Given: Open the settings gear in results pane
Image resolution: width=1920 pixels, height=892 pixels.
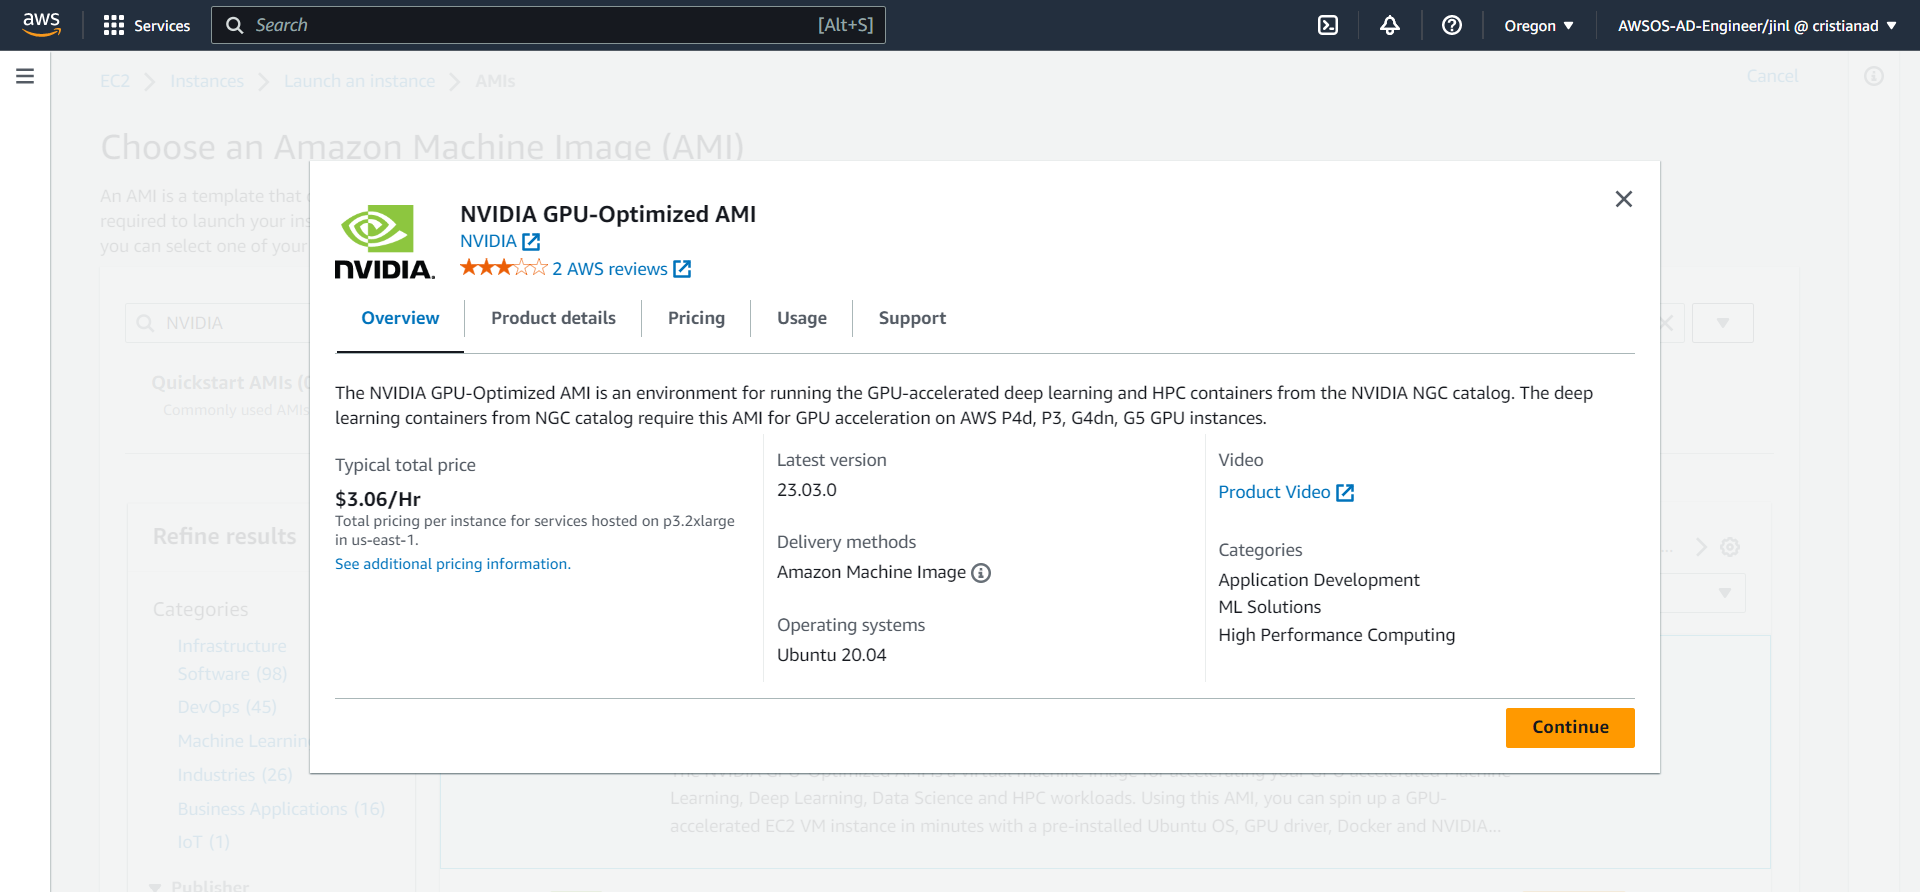Looking at the screenshot, I should [1730, 547].
